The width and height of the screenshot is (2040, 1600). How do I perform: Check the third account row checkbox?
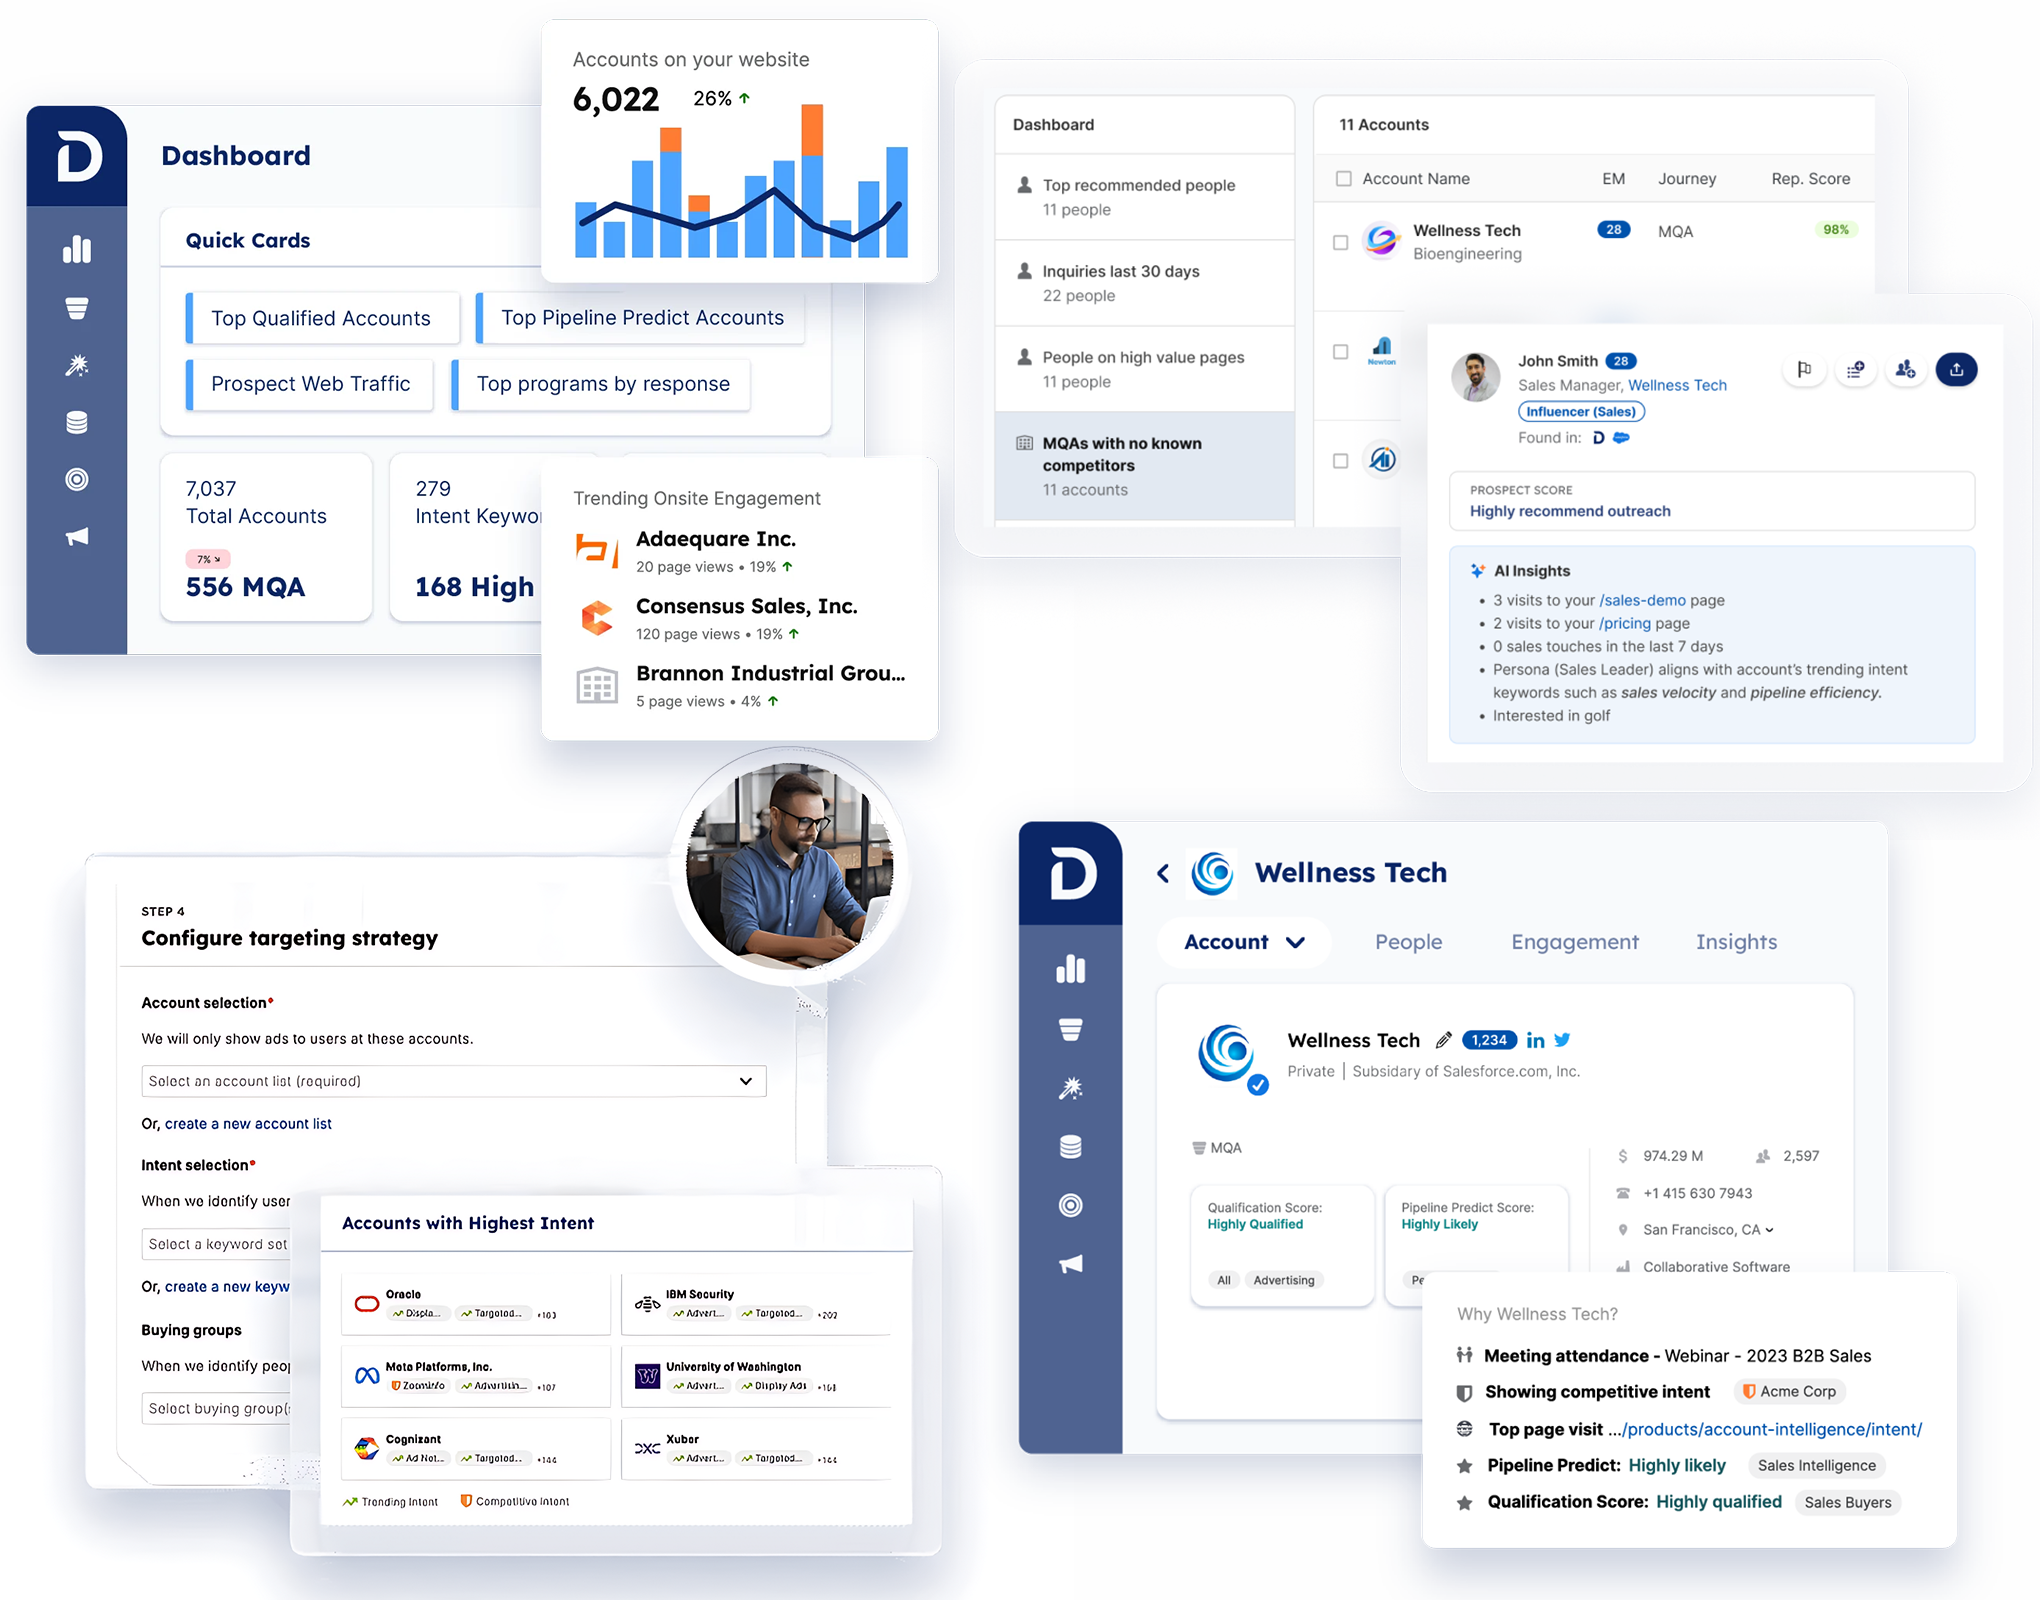click(x=1341, y=461)
